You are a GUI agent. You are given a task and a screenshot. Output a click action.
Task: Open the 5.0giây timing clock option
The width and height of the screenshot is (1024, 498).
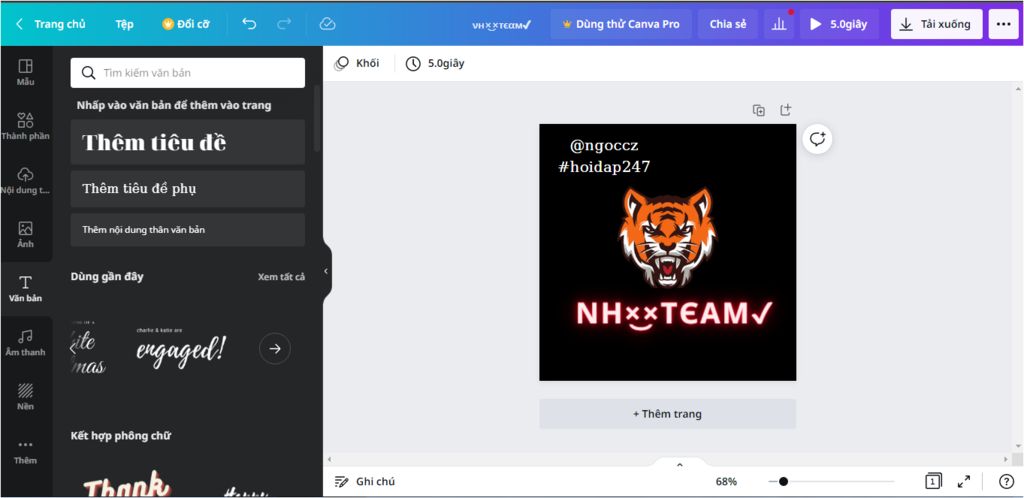click(435, 63)
